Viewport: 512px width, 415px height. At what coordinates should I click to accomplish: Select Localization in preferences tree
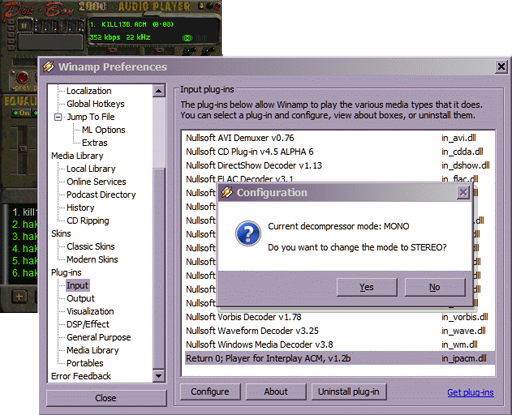[x=89, y=91]
